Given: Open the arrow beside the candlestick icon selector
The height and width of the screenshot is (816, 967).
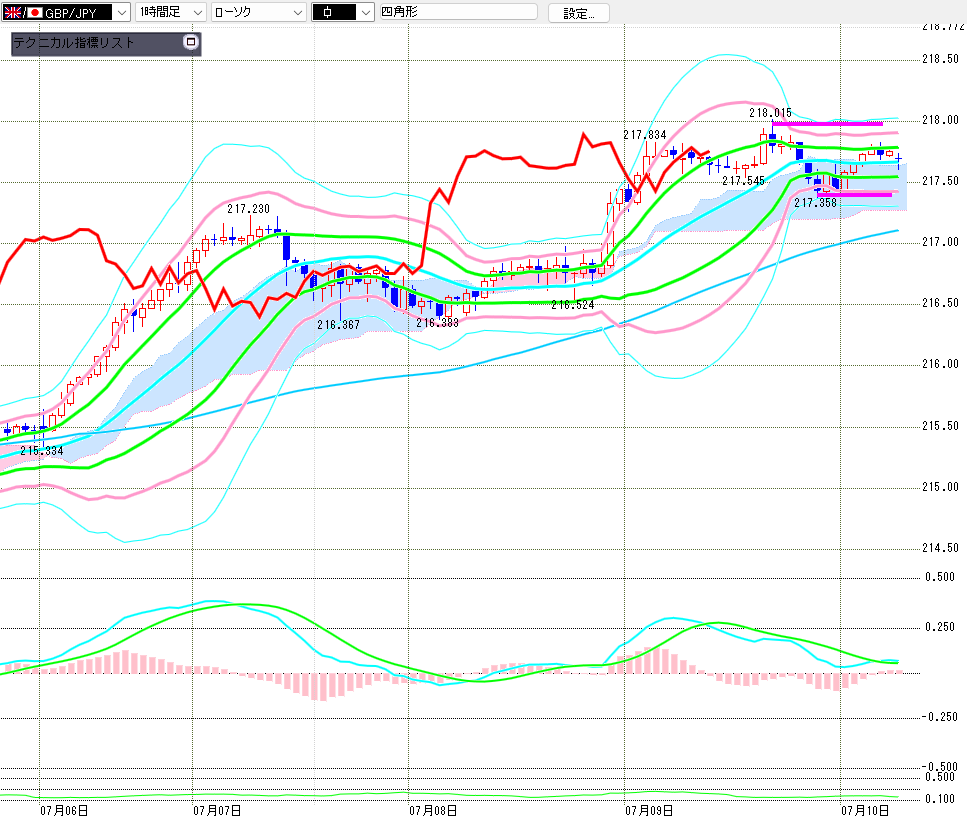Looking at the screenshot, I should click(366, 12).
